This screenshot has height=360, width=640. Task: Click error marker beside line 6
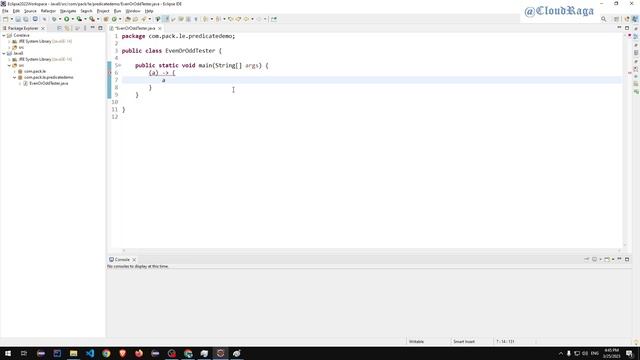coord(109,73)
